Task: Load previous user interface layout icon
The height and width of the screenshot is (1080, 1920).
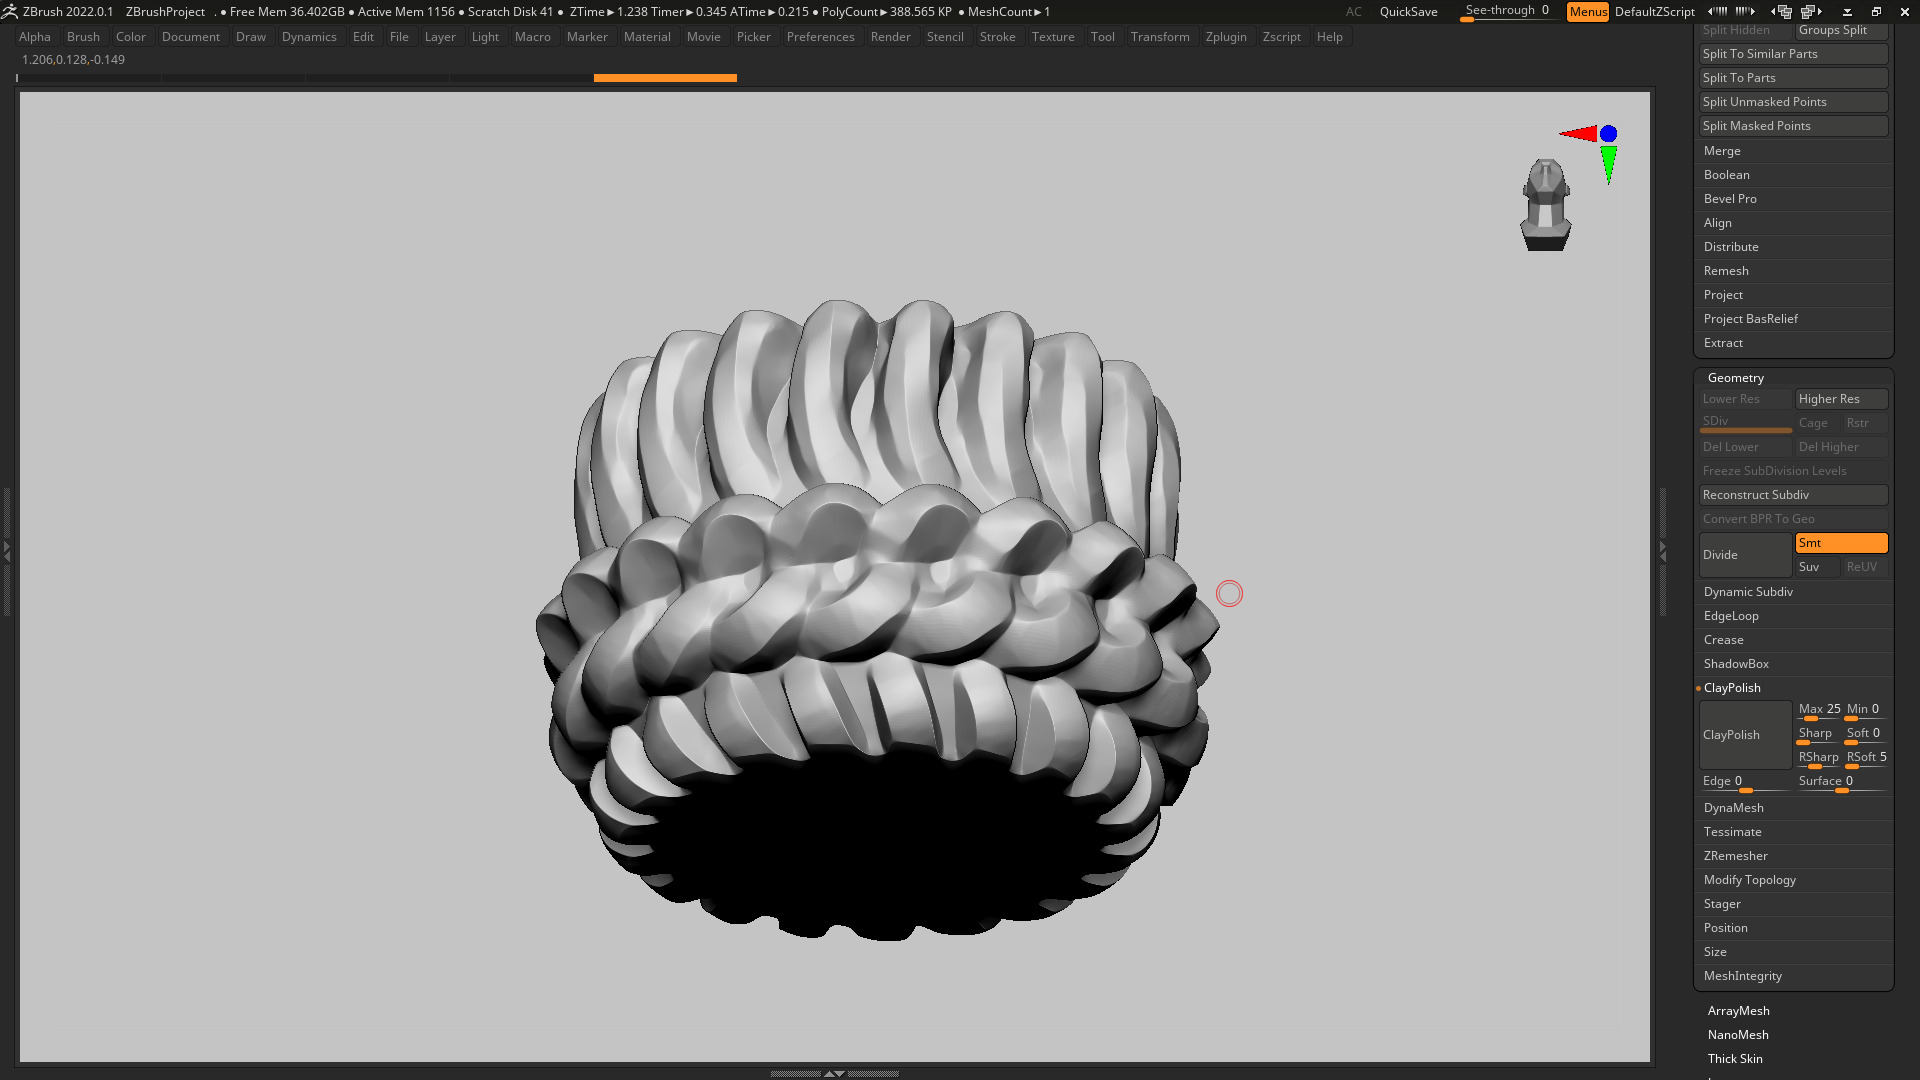Action: [1782, 12]
